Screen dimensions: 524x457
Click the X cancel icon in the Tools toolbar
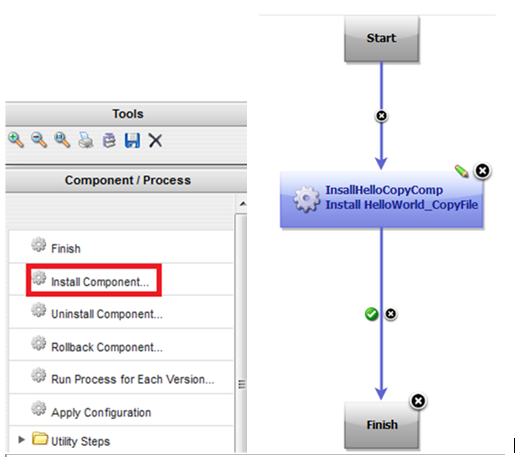click(x=155, y=140)
